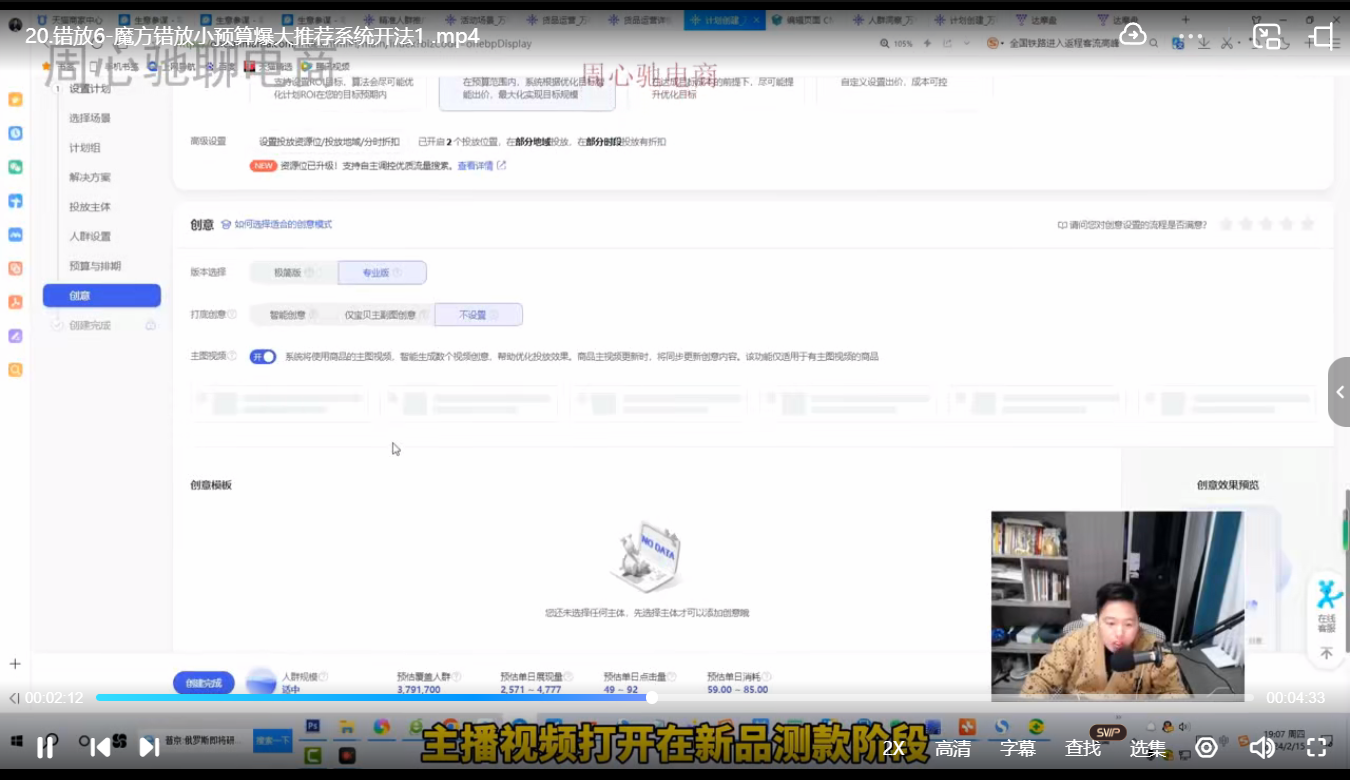1350x780 pixels.
Task: Choose 不设置 for 打底创意
Action: pyautogui.click(x=478, y=314)
